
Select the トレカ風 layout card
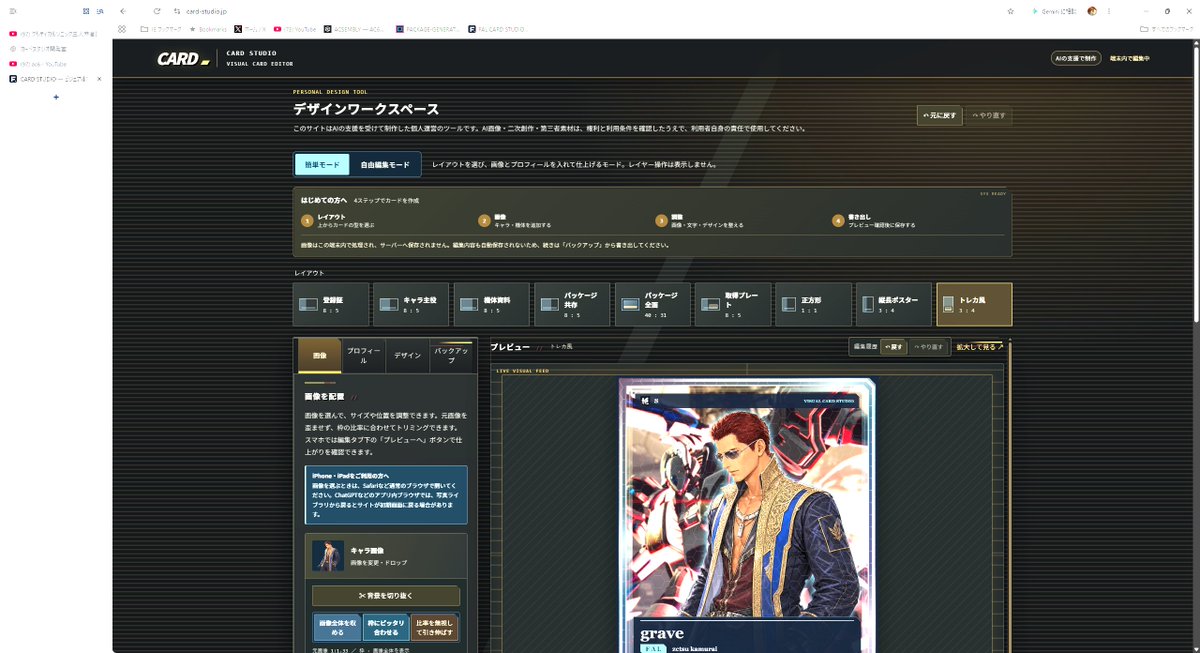pos(974,304)
